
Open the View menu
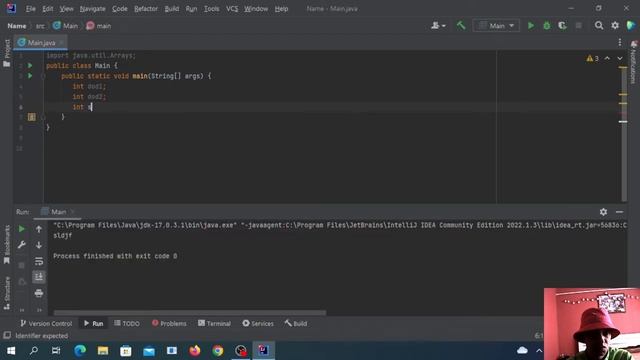66,9
